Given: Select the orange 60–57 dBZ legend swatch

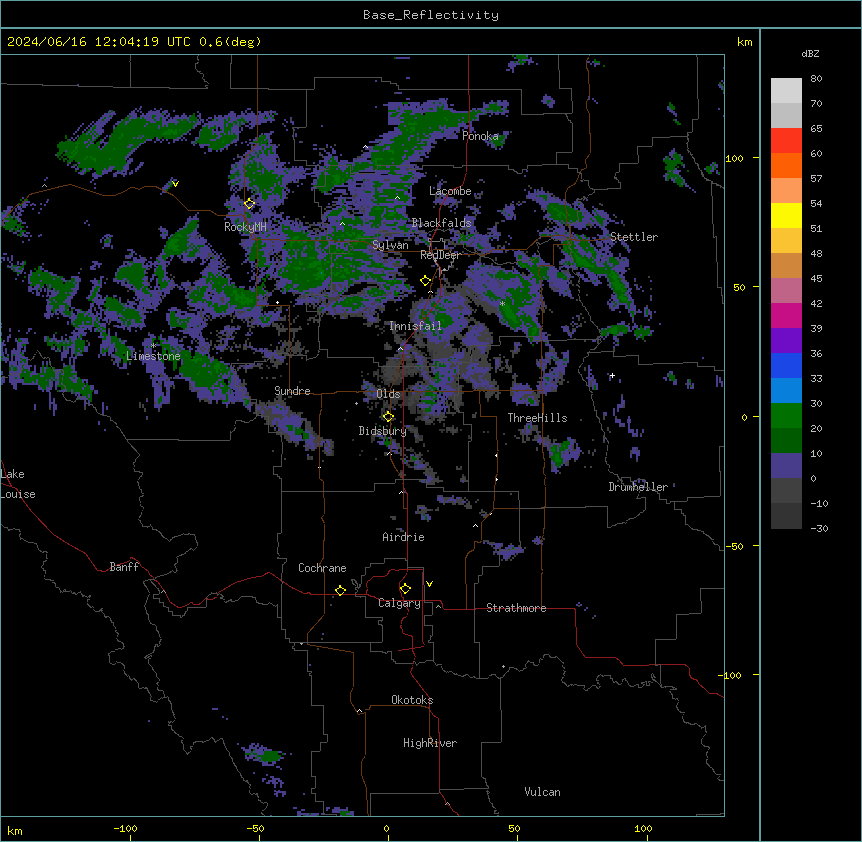Looking at the screenshot, I should point(786,165).
